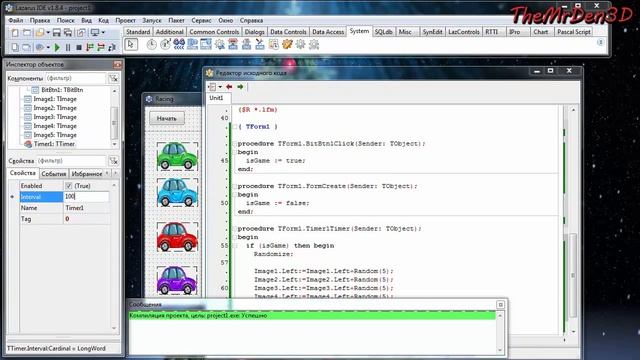
Task: Click the green compilation success message
Action: (x=312, y=316)
